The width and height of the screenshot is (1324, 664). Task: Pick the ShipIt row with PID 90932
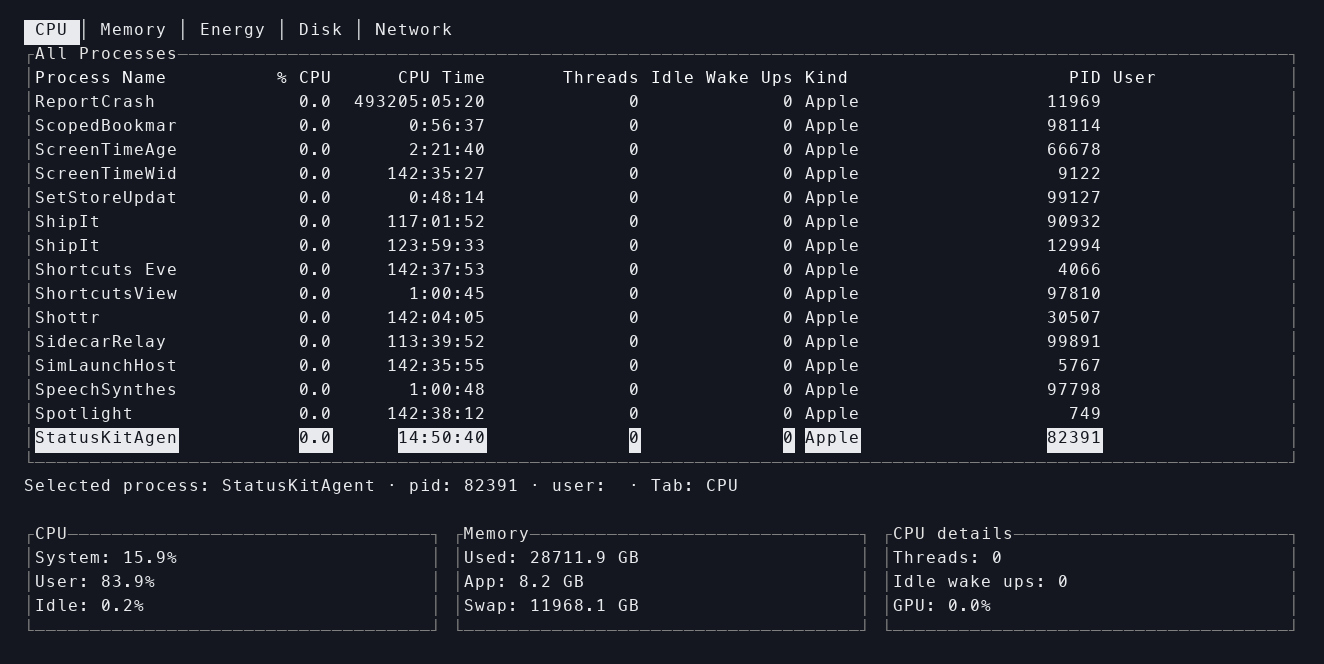tap(68, 222)
